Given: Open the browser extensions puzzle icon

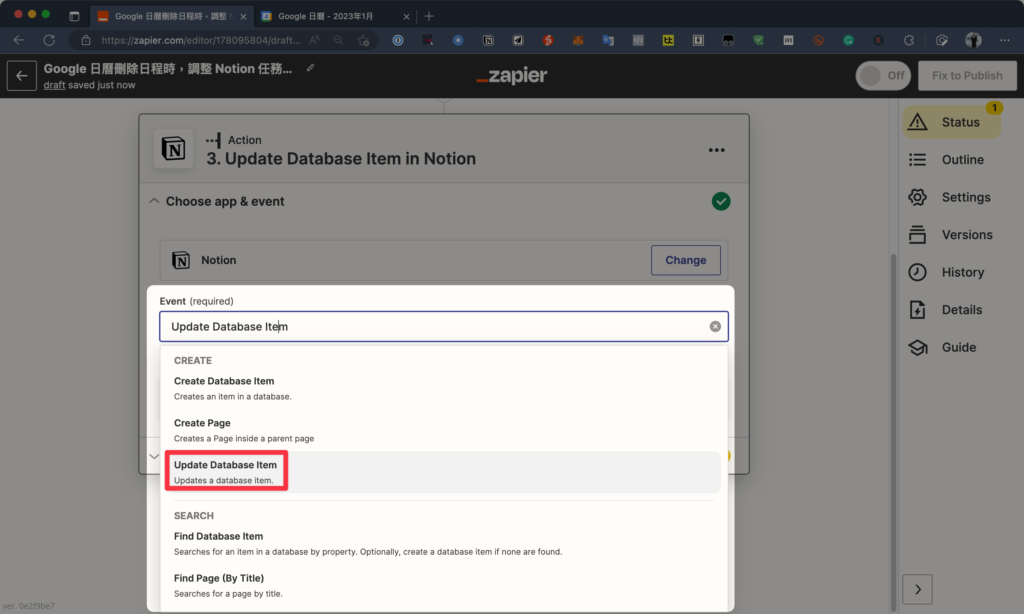Looking at the screenshot, I should click(x=908, y=40).
